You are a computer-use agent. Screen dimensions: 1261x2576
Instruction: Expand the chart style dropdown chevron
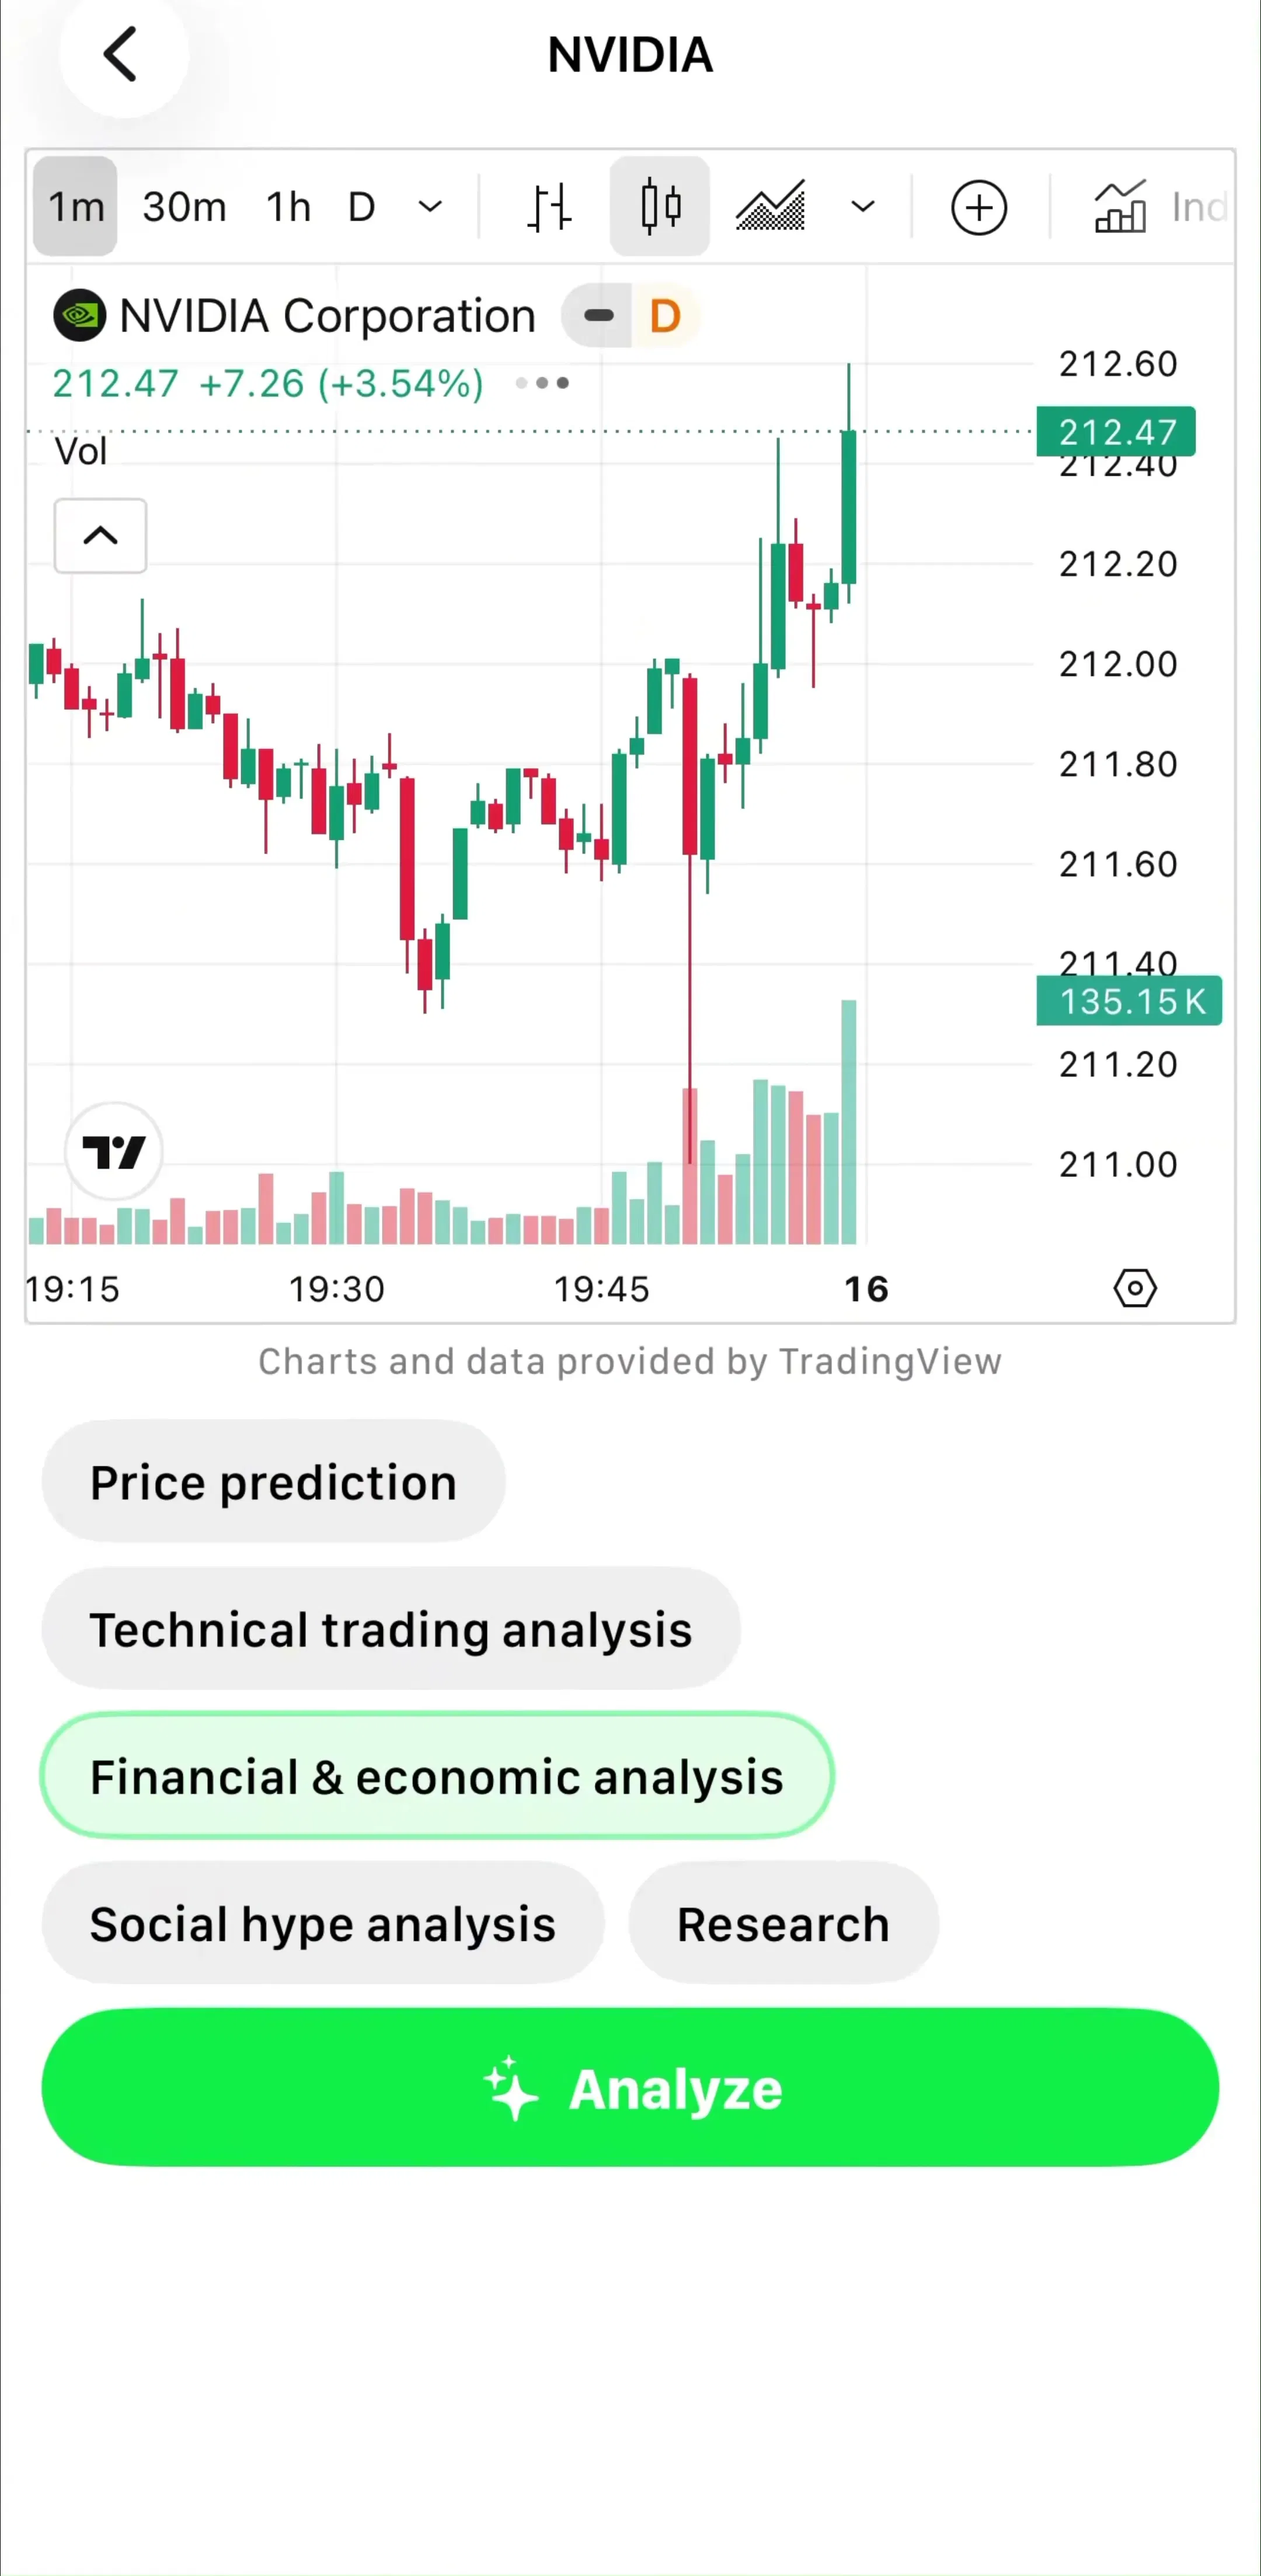click(x=863, y=207)
